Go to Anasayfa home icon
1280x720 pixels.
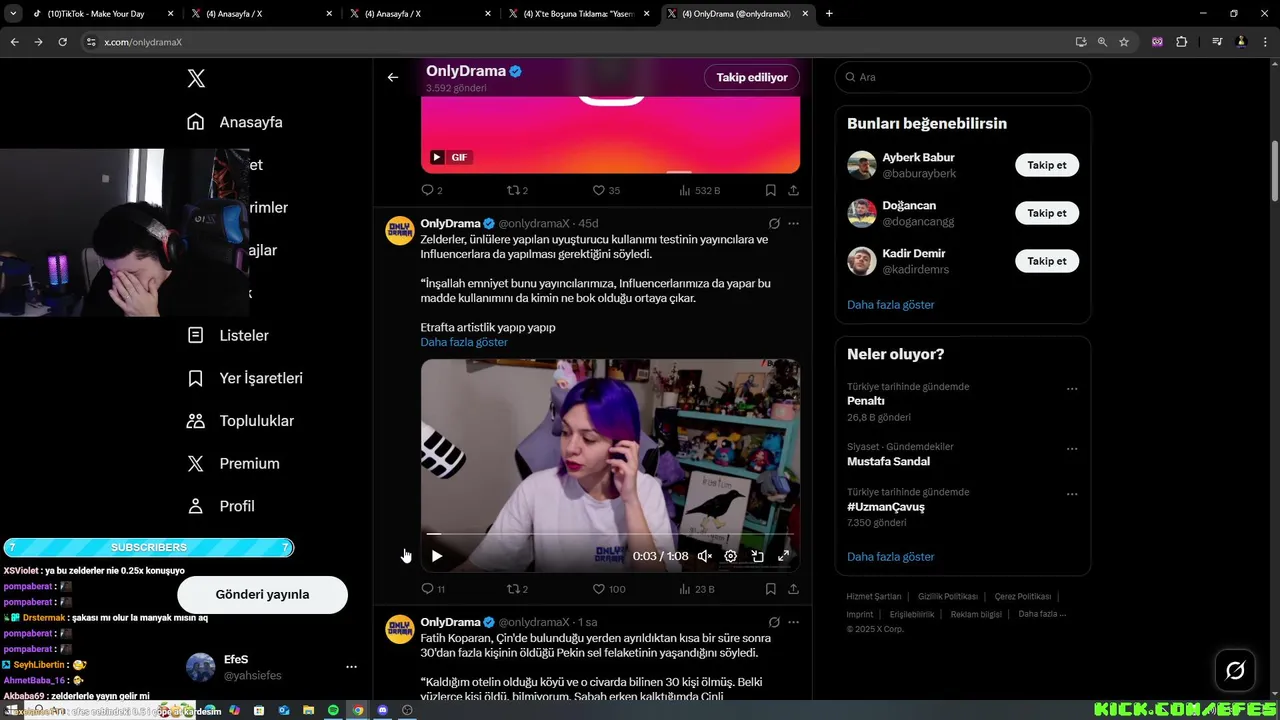point(196,122)
